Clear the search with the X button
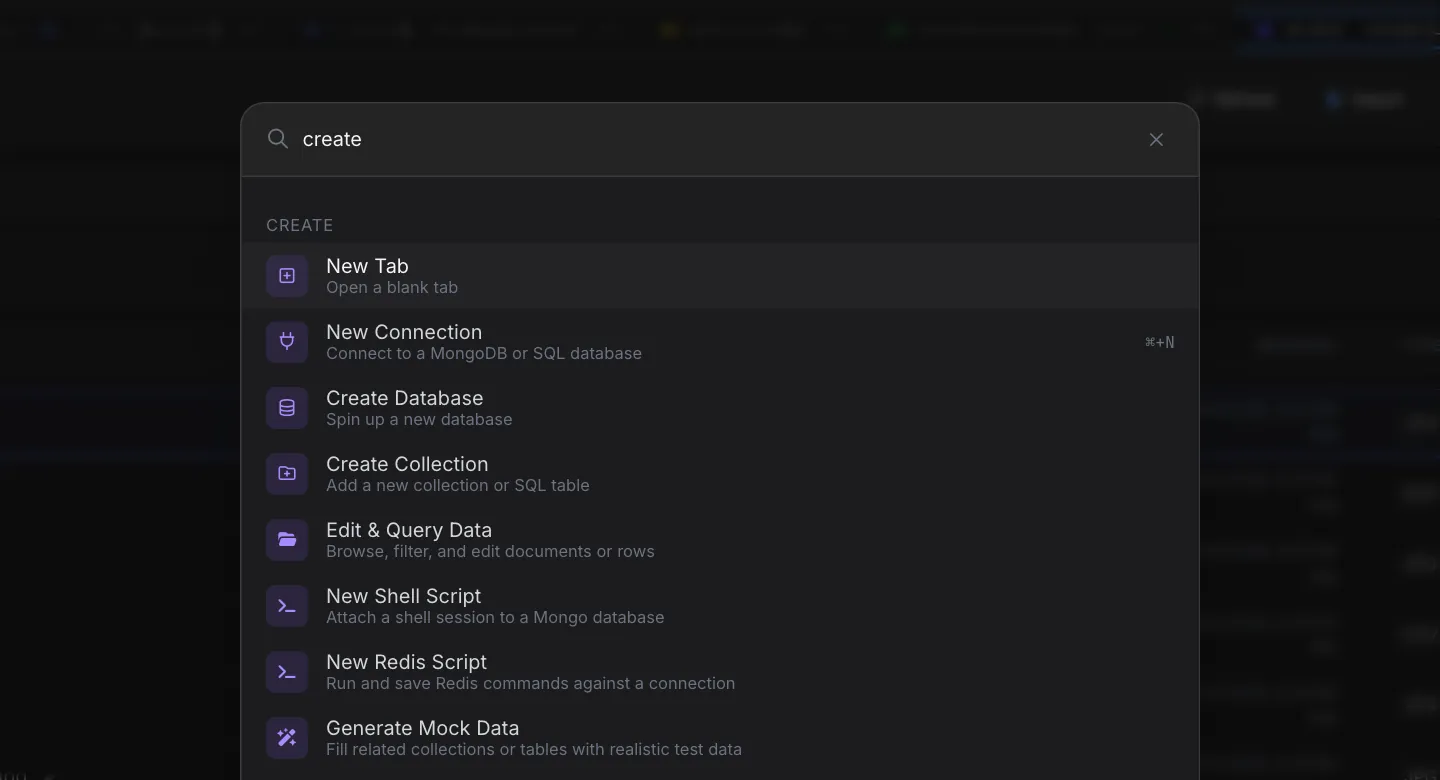Screen dimensions: 1440x780 point(1156,140)
